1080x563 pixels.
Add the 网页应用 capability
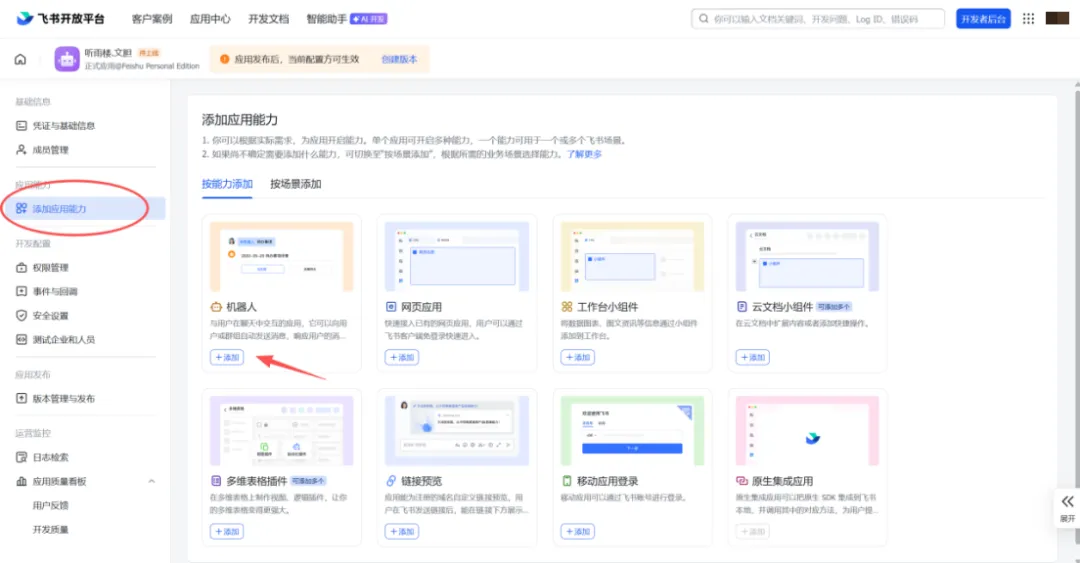coord(402,357)
